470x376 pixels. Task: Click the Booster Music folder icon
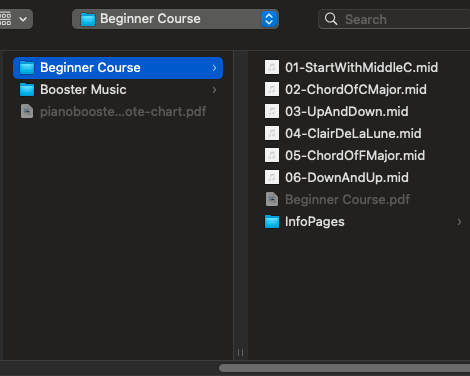coord(27,90)
